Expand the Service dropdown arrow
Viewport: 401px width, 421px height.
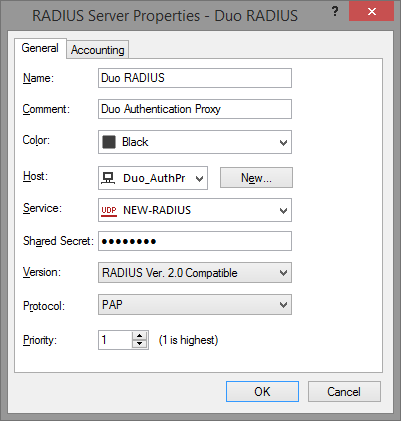pyautogui.click(x=283, y=211)
